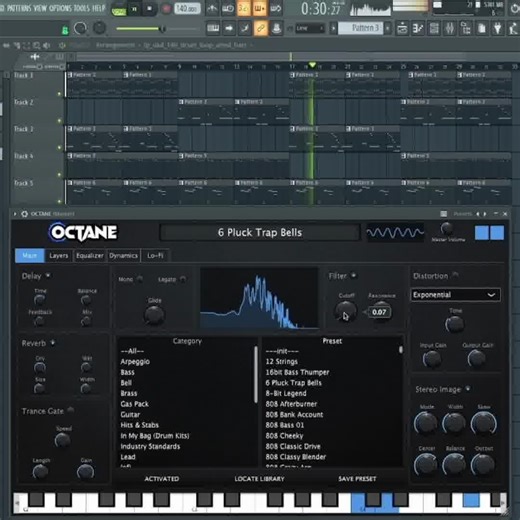520x520 pixels.
Task: Open Octane plugin options arrow menu
Action: 15,214
